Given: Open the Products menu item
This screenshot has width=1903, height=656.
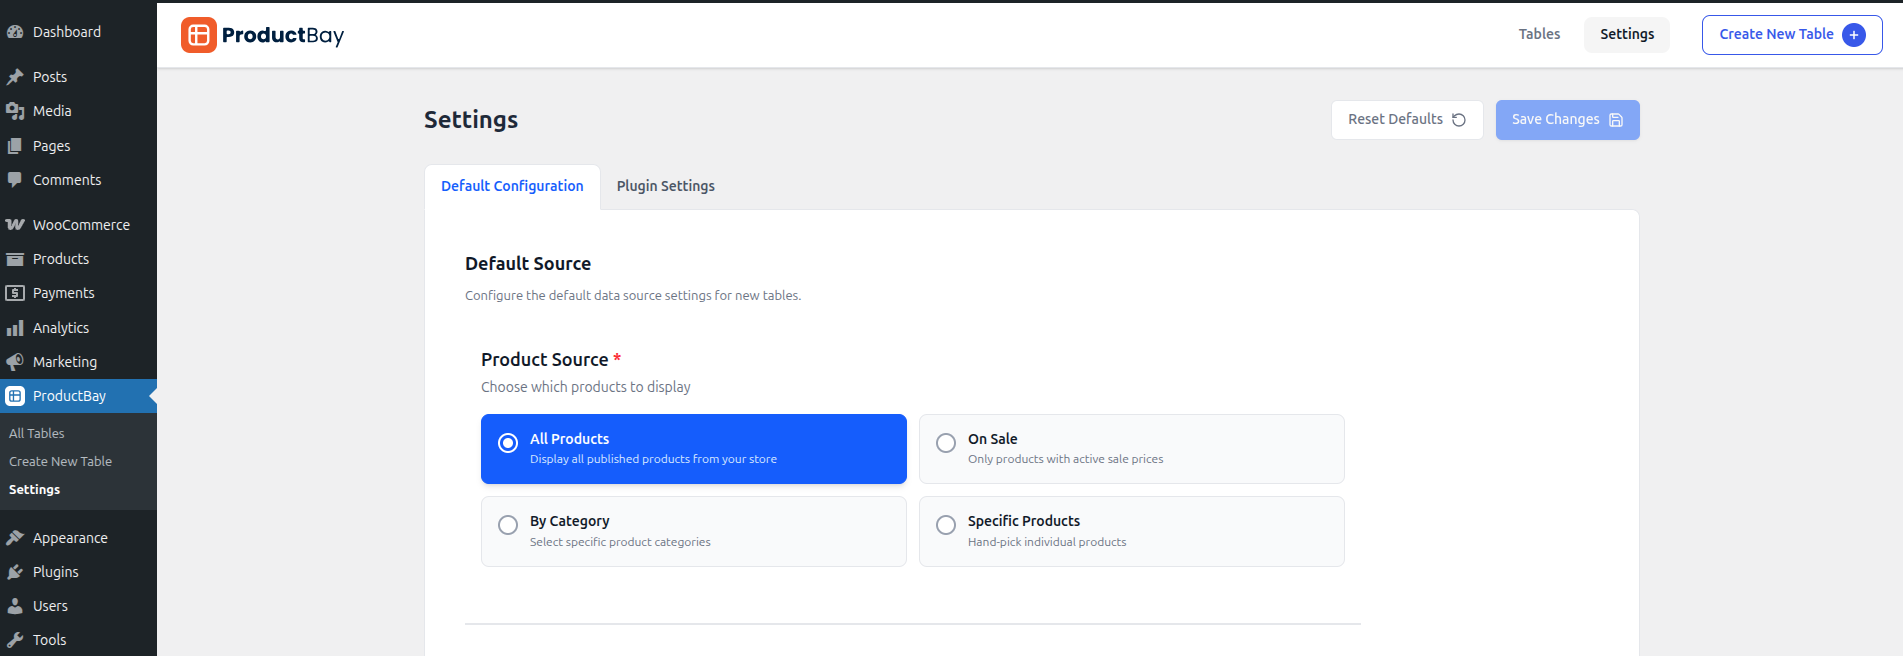Looking at the screenshot, I should tap(78, 259).
